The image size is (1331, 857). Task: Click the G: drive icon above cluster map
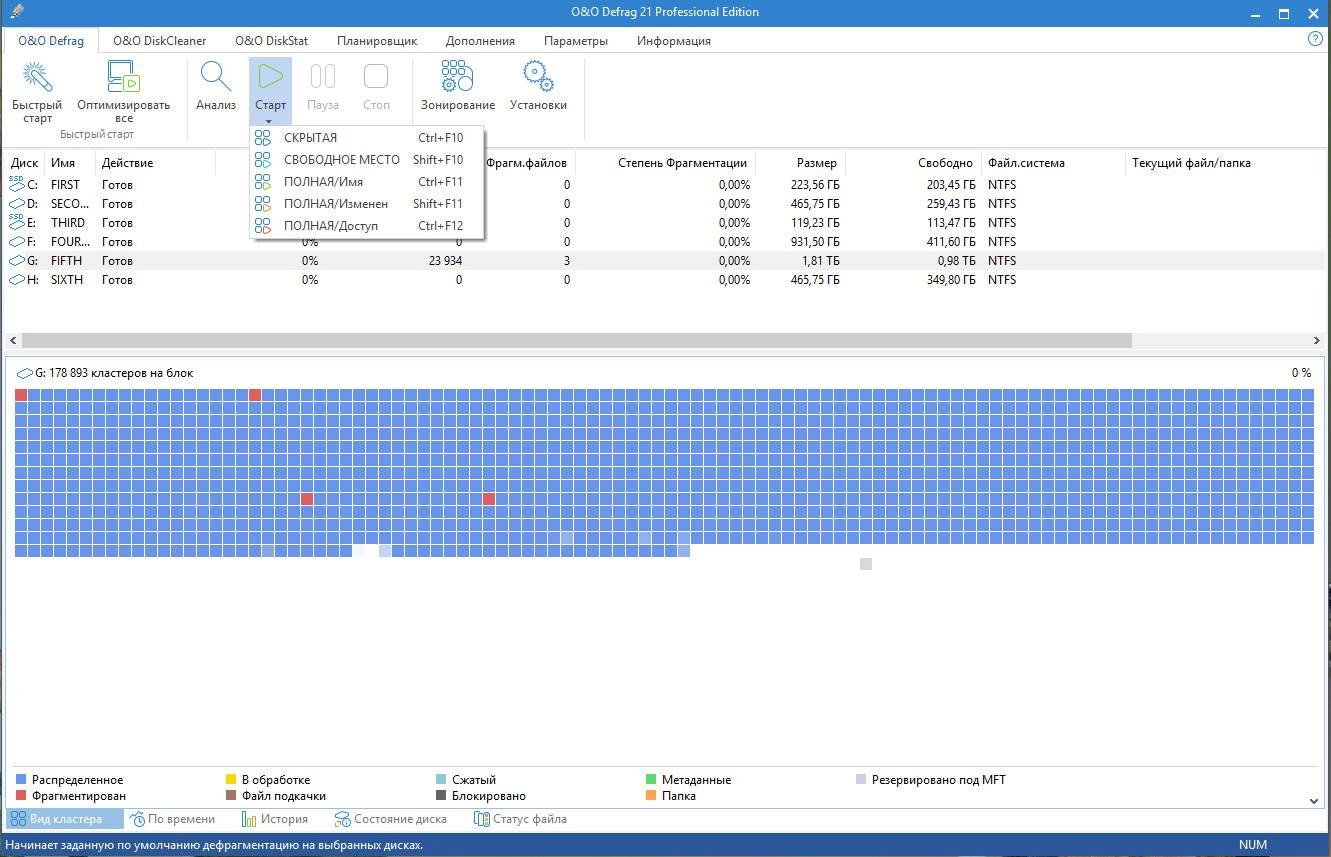click(24, 373)
